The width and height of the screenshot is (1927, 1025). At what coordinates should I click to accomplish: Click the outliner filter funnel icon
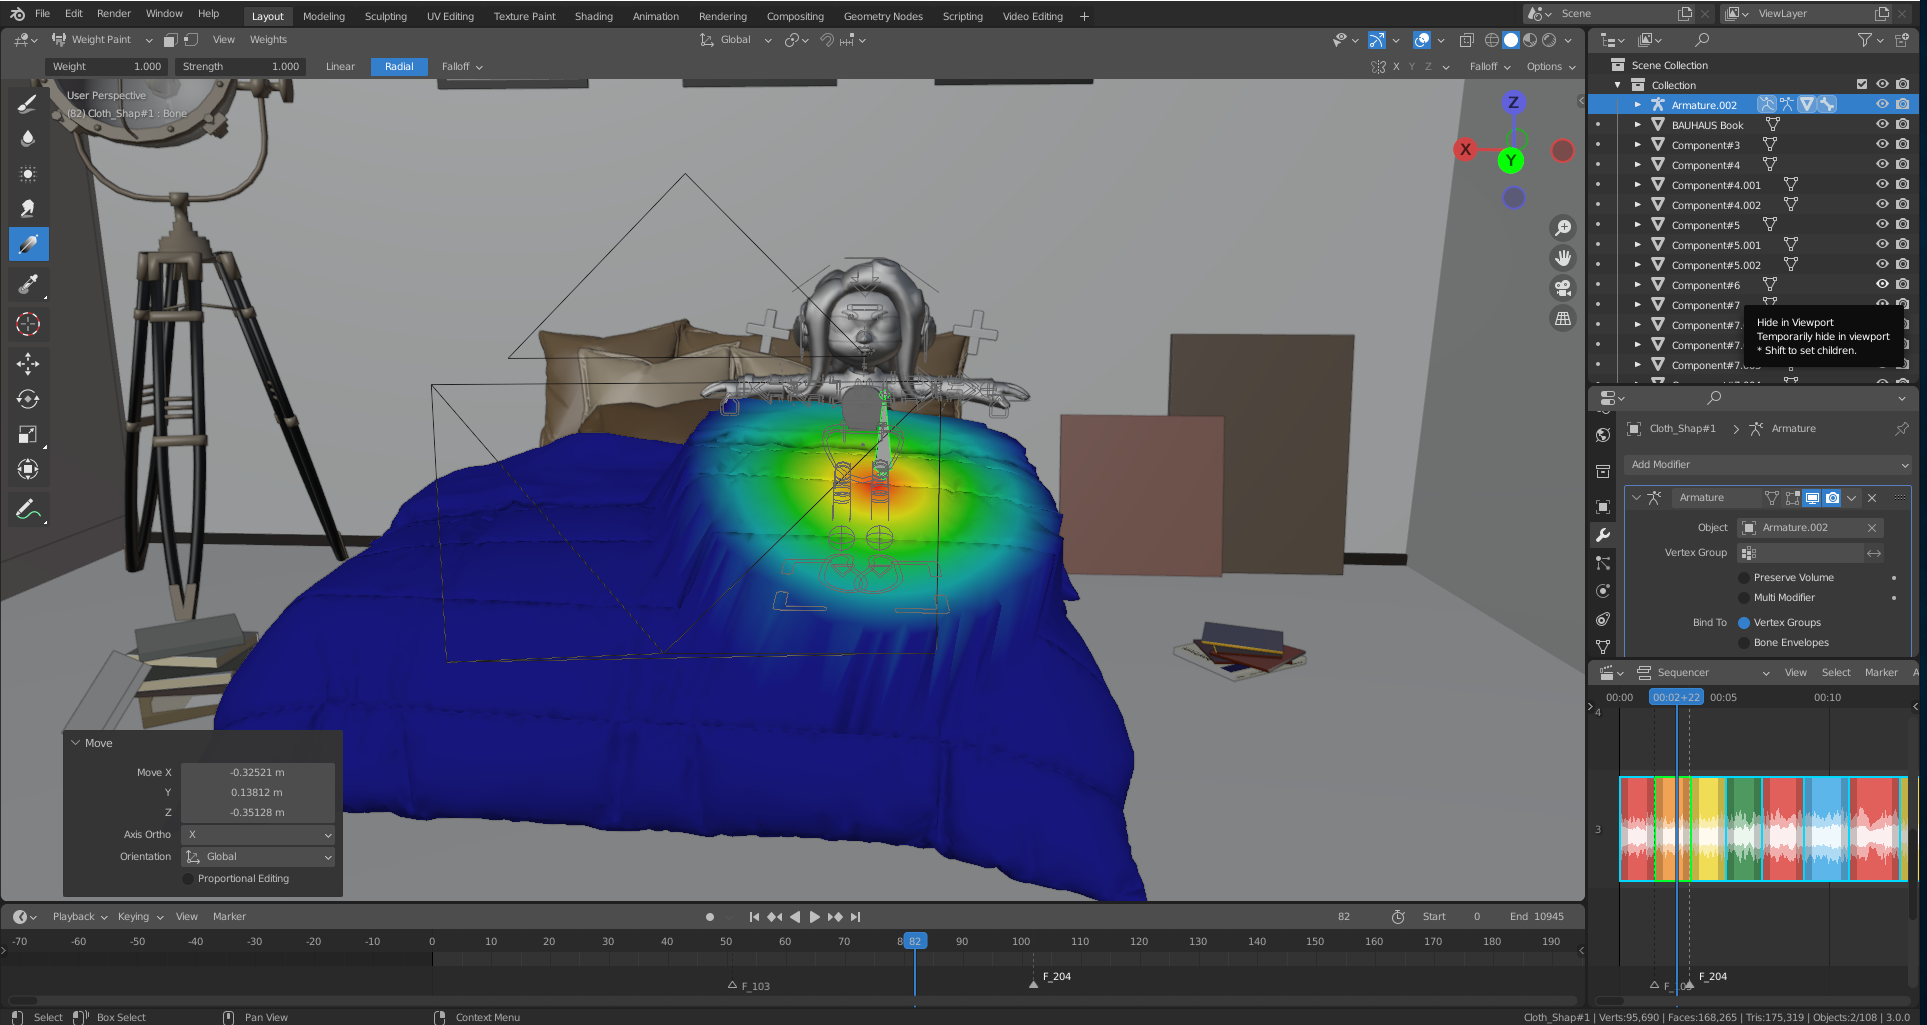[1865, 40]
